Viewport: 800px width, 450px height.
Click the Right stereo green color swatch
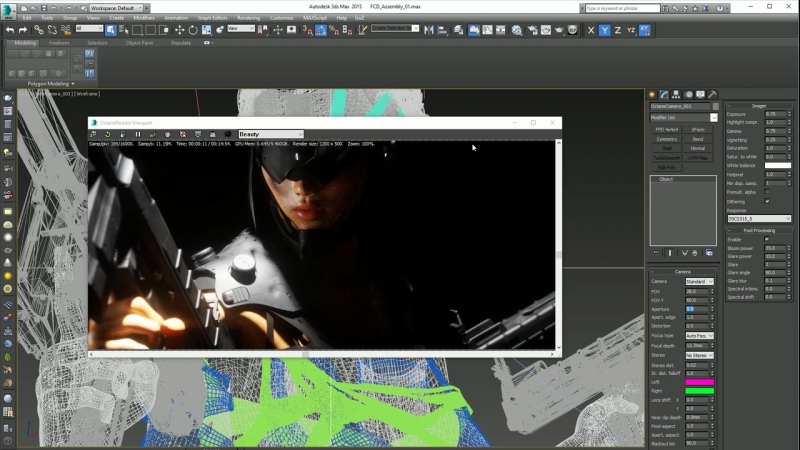pos(699,391)
